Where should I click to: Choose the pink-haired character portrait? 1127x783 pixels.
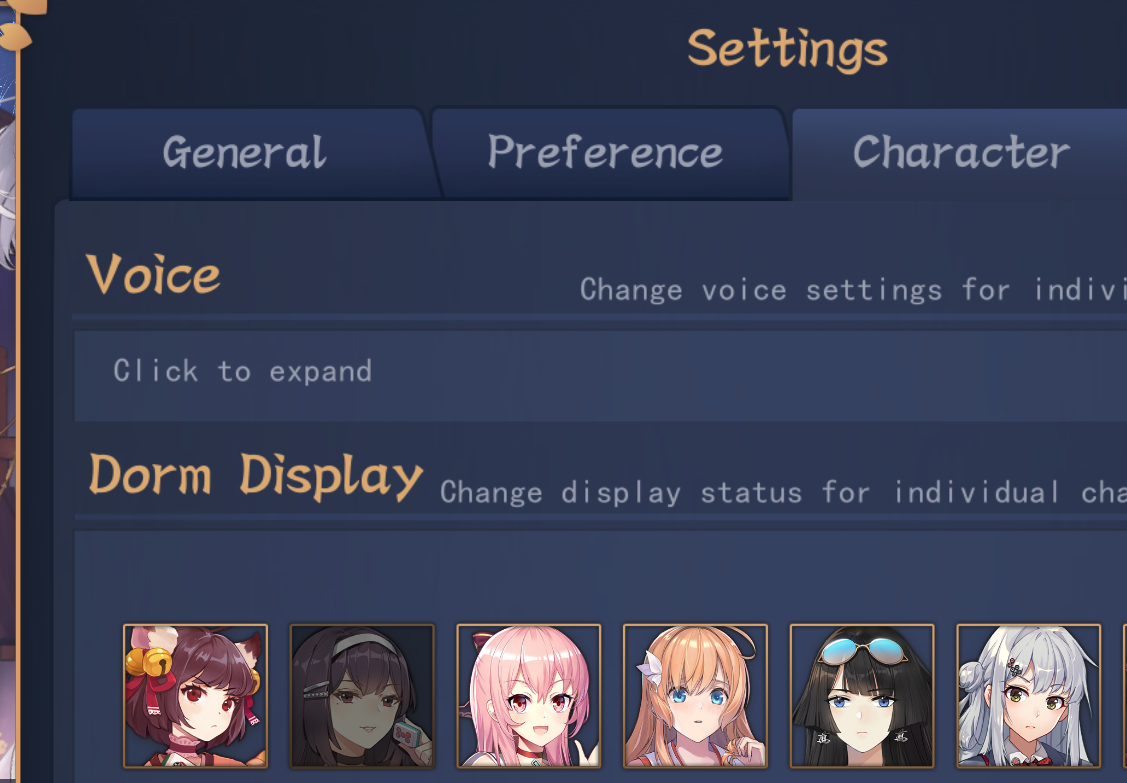(x=529, y=695)
